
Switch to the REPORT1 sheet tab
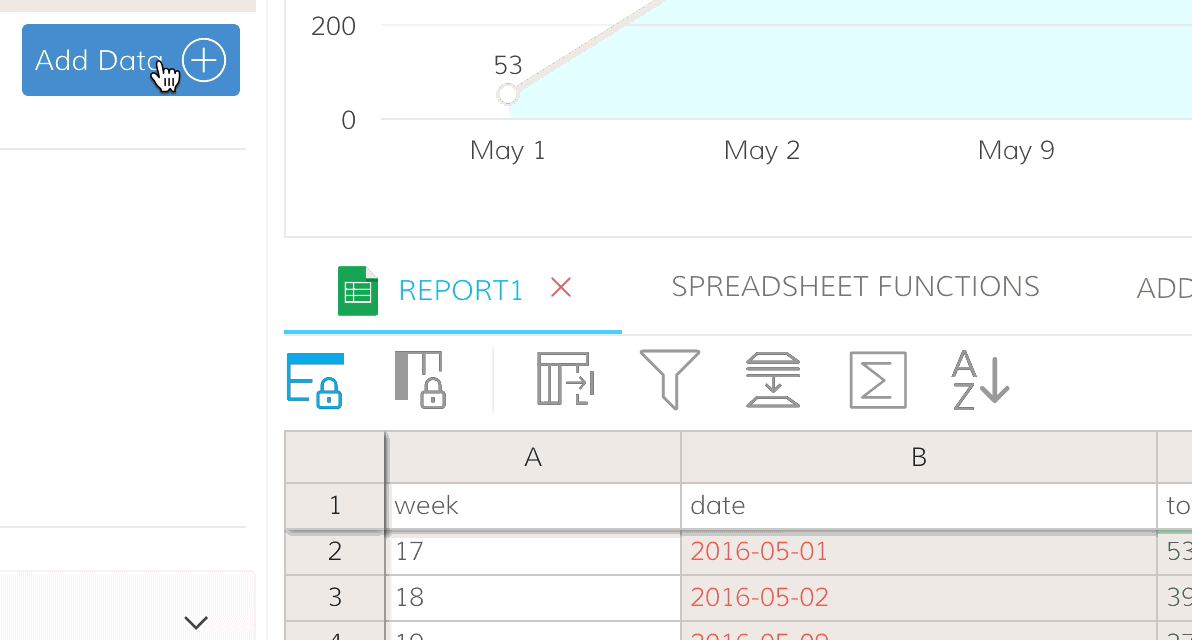click(460, 290)
